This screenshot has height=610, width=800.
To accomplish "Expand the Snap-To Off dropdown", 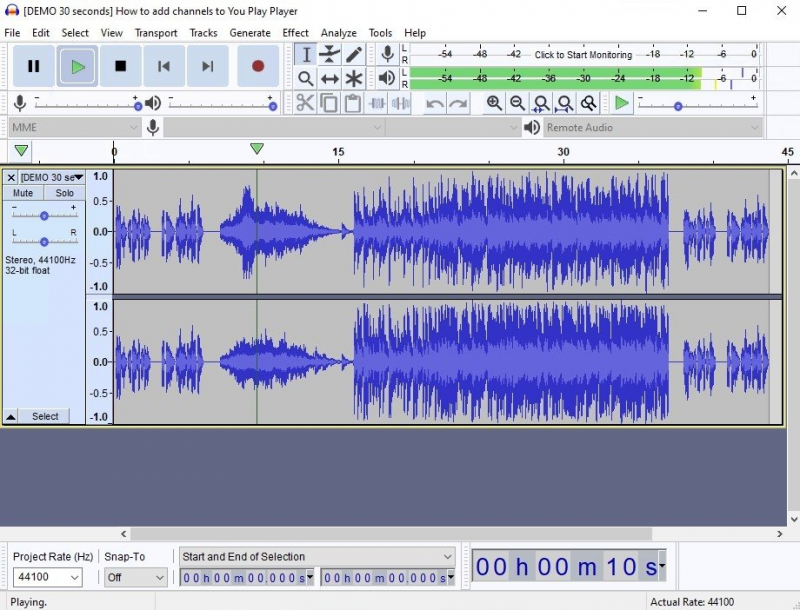I will pos(135,577).
